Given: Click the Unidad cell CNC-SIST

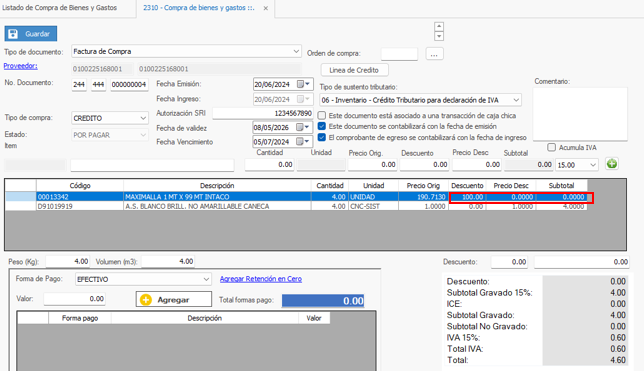Looking at the screenshot, I should pyautogui.click(x=373, y=206).
